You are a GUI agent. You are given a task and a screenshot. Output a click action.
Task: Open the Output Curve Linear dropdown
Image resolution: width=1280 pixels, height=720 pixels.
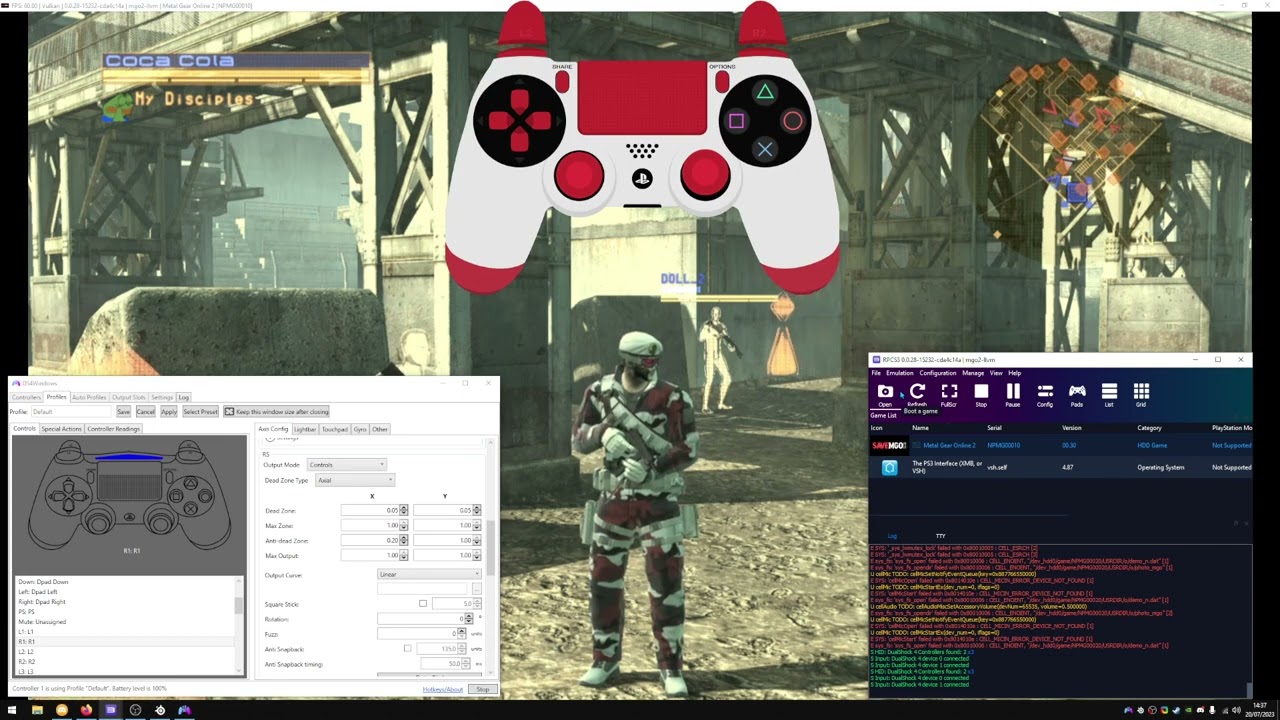point(429,575)
